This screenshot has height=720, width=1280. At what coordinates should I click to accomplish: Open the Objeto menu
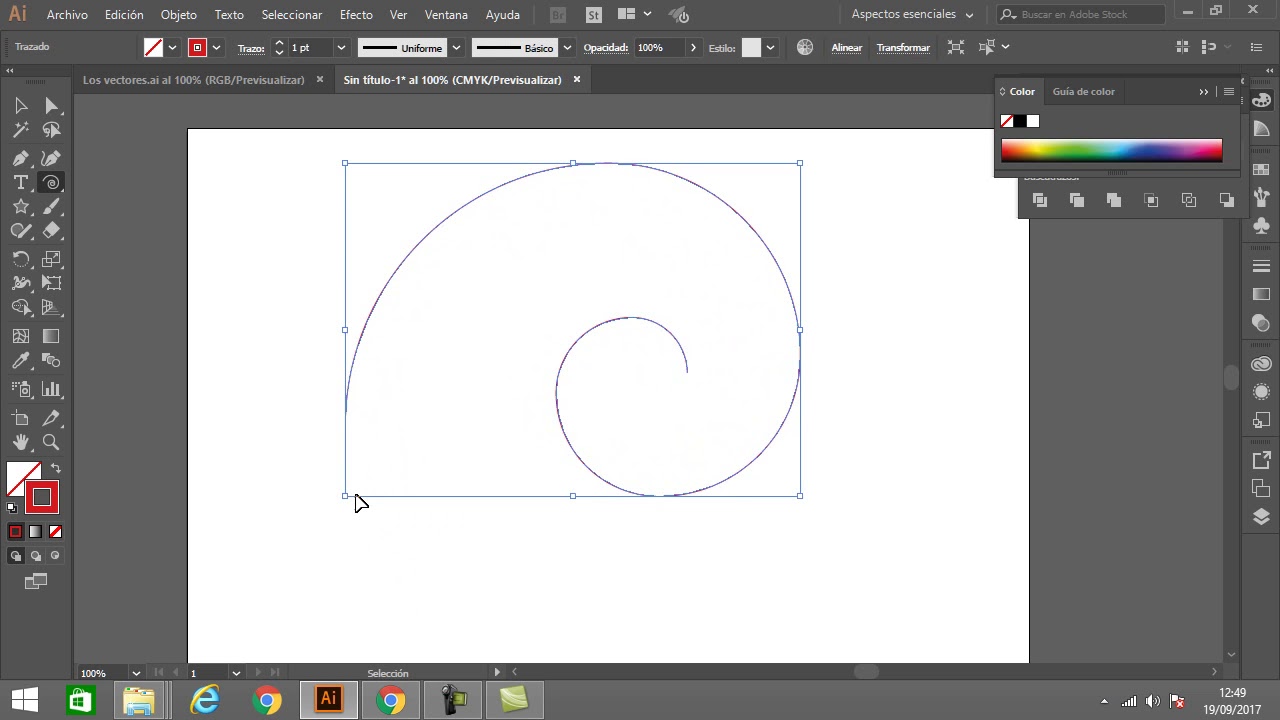click(x=179, y=15)
